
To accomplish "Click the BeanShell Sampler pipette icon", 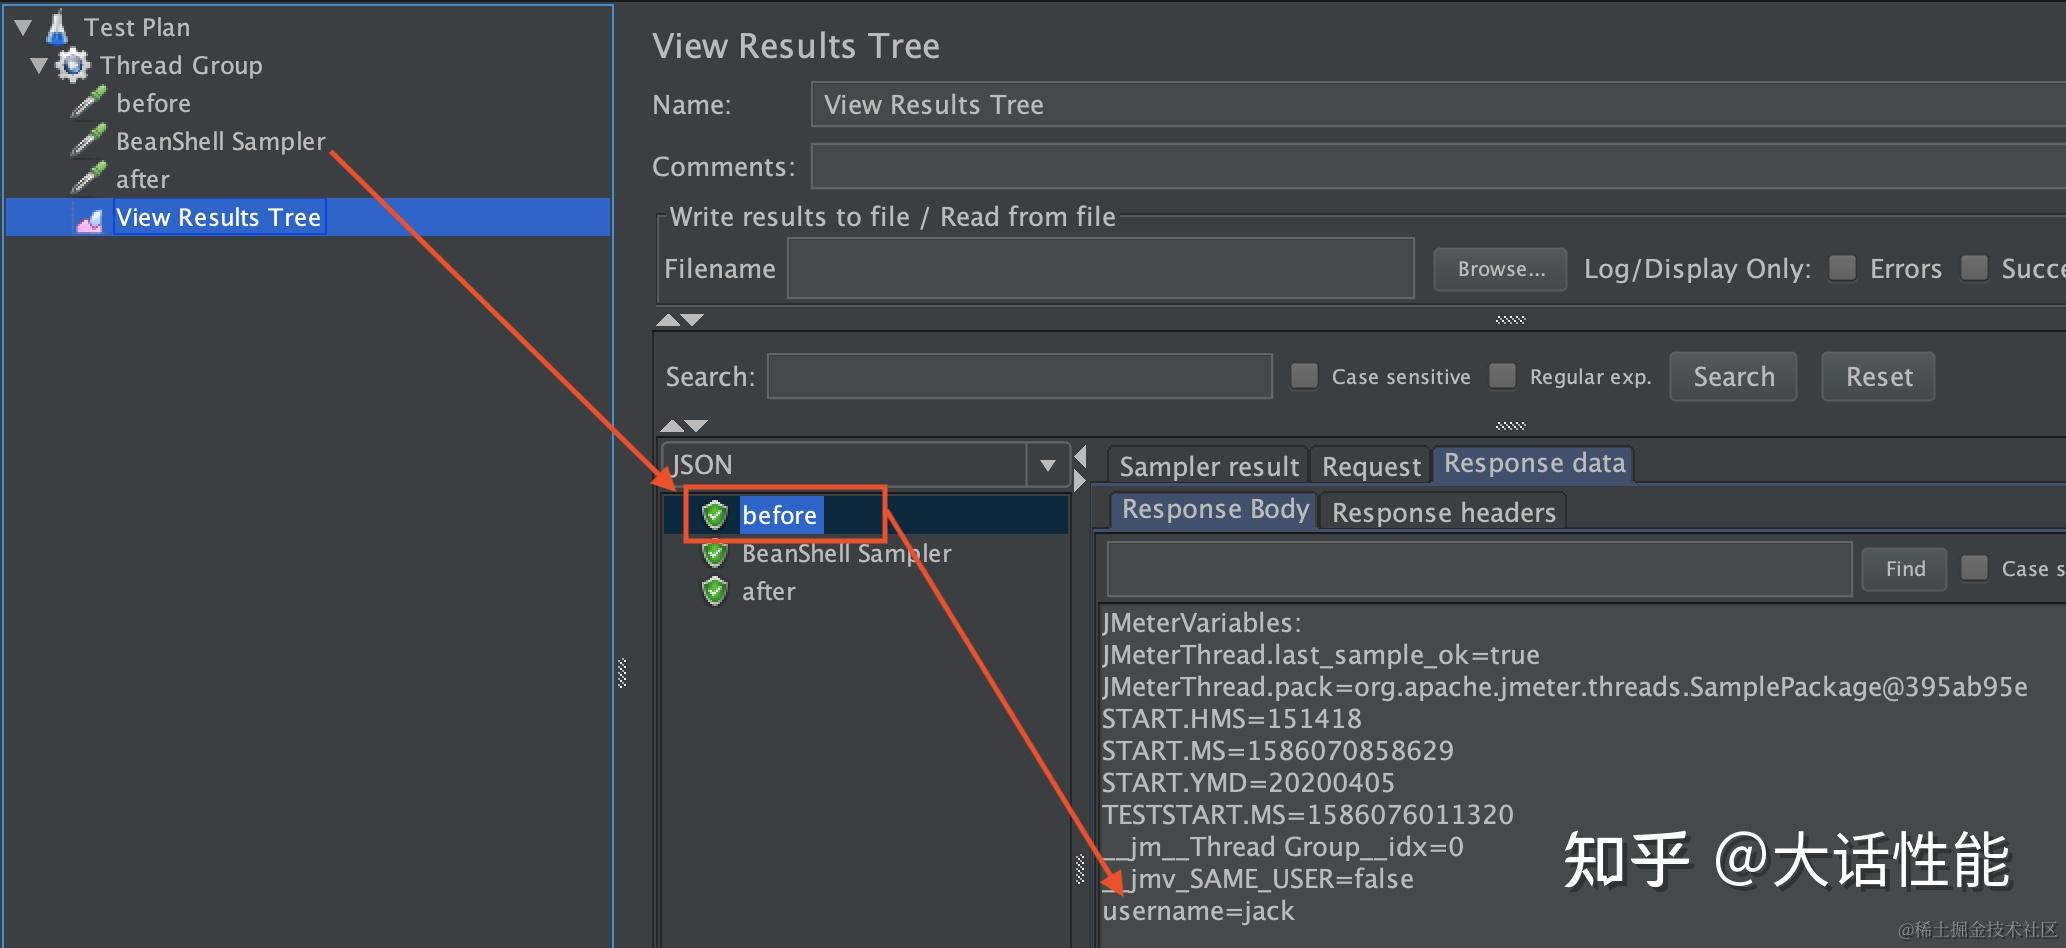I will pyautogui.click(x=88, y=141).
